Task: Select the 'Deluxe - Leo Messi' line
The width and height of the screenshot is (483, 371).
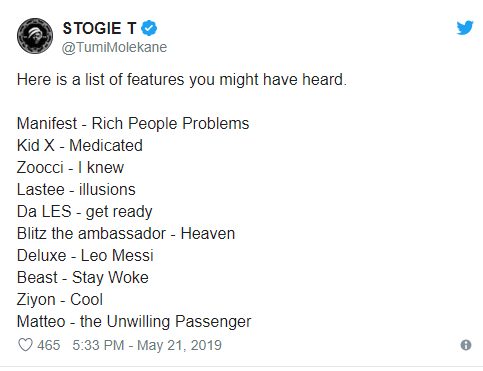Action: [x=85, y=255]
